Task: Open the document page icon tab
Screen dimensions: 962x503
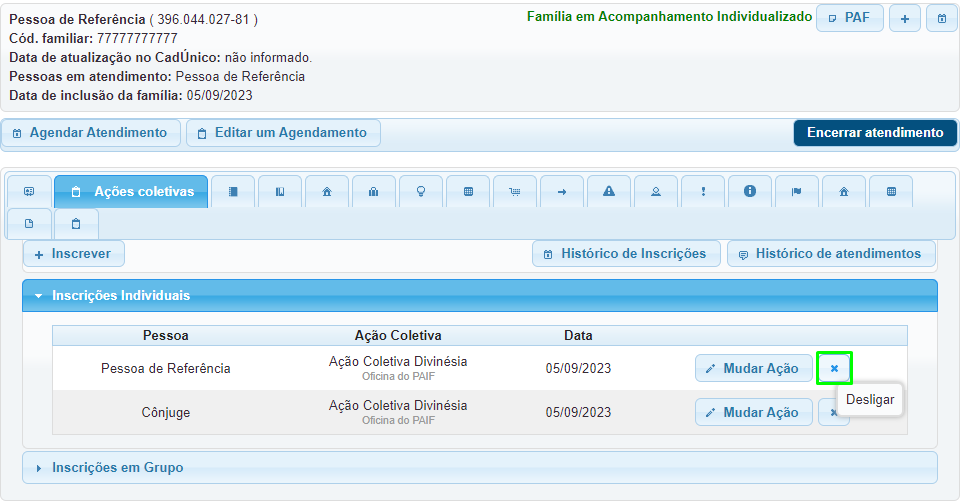Action: [x=29, y=224]
